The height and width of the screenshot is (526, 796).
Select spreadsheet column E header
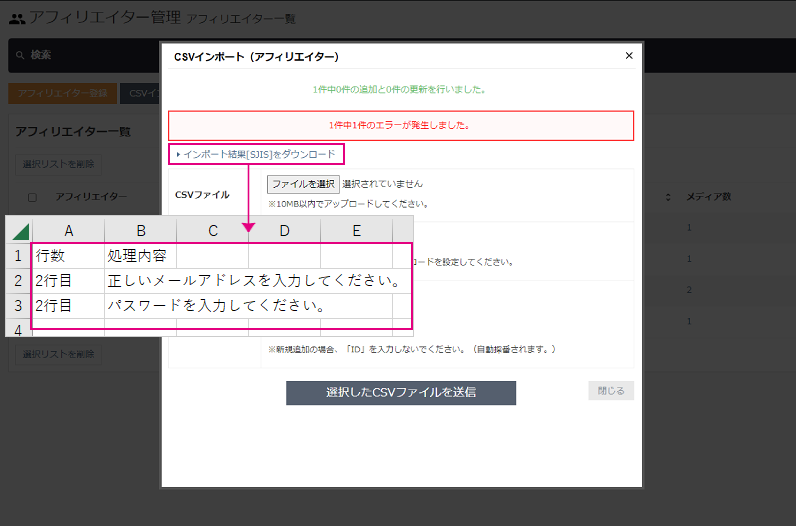(x=357, y=231)
